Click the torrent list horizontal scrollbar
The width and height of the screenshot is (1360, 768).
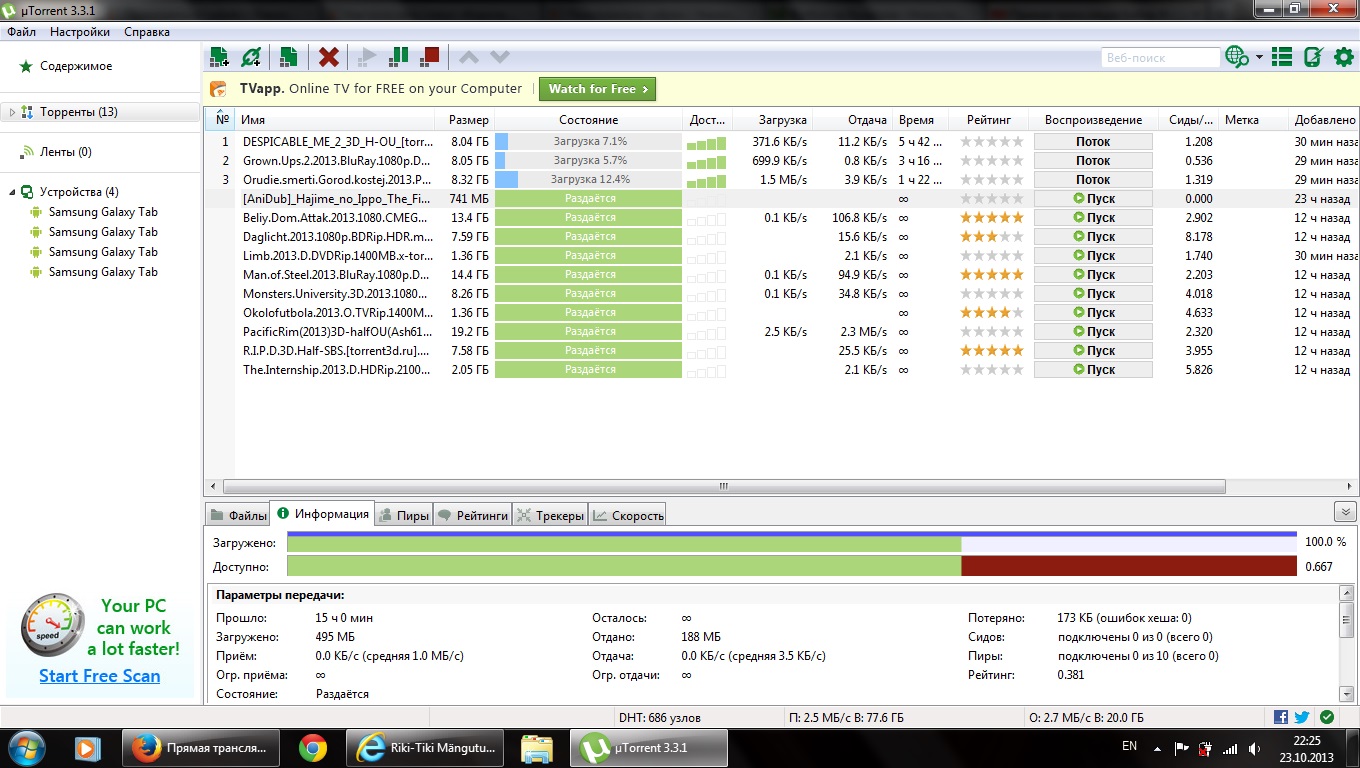coord(722,487)
